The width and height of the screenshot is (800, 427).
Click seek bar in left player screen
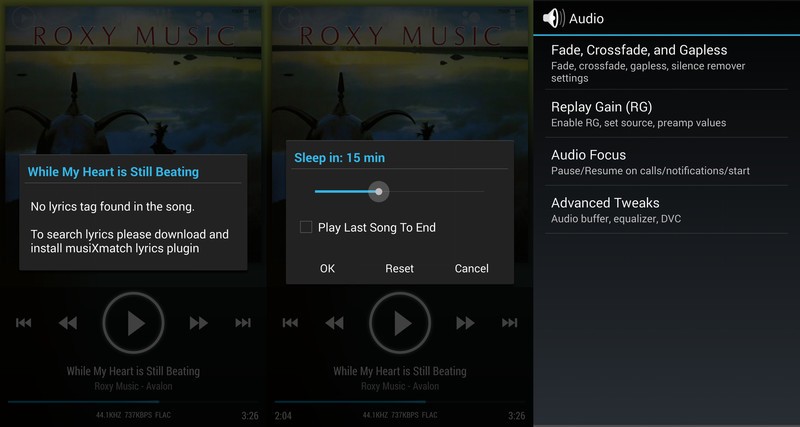[x=133, y=401]
